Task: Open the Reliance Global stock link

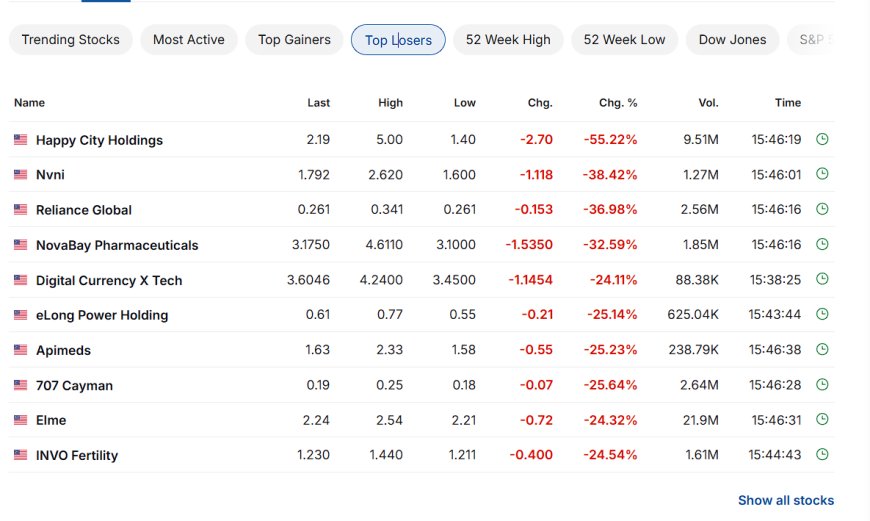Action: tap(84, 210)
